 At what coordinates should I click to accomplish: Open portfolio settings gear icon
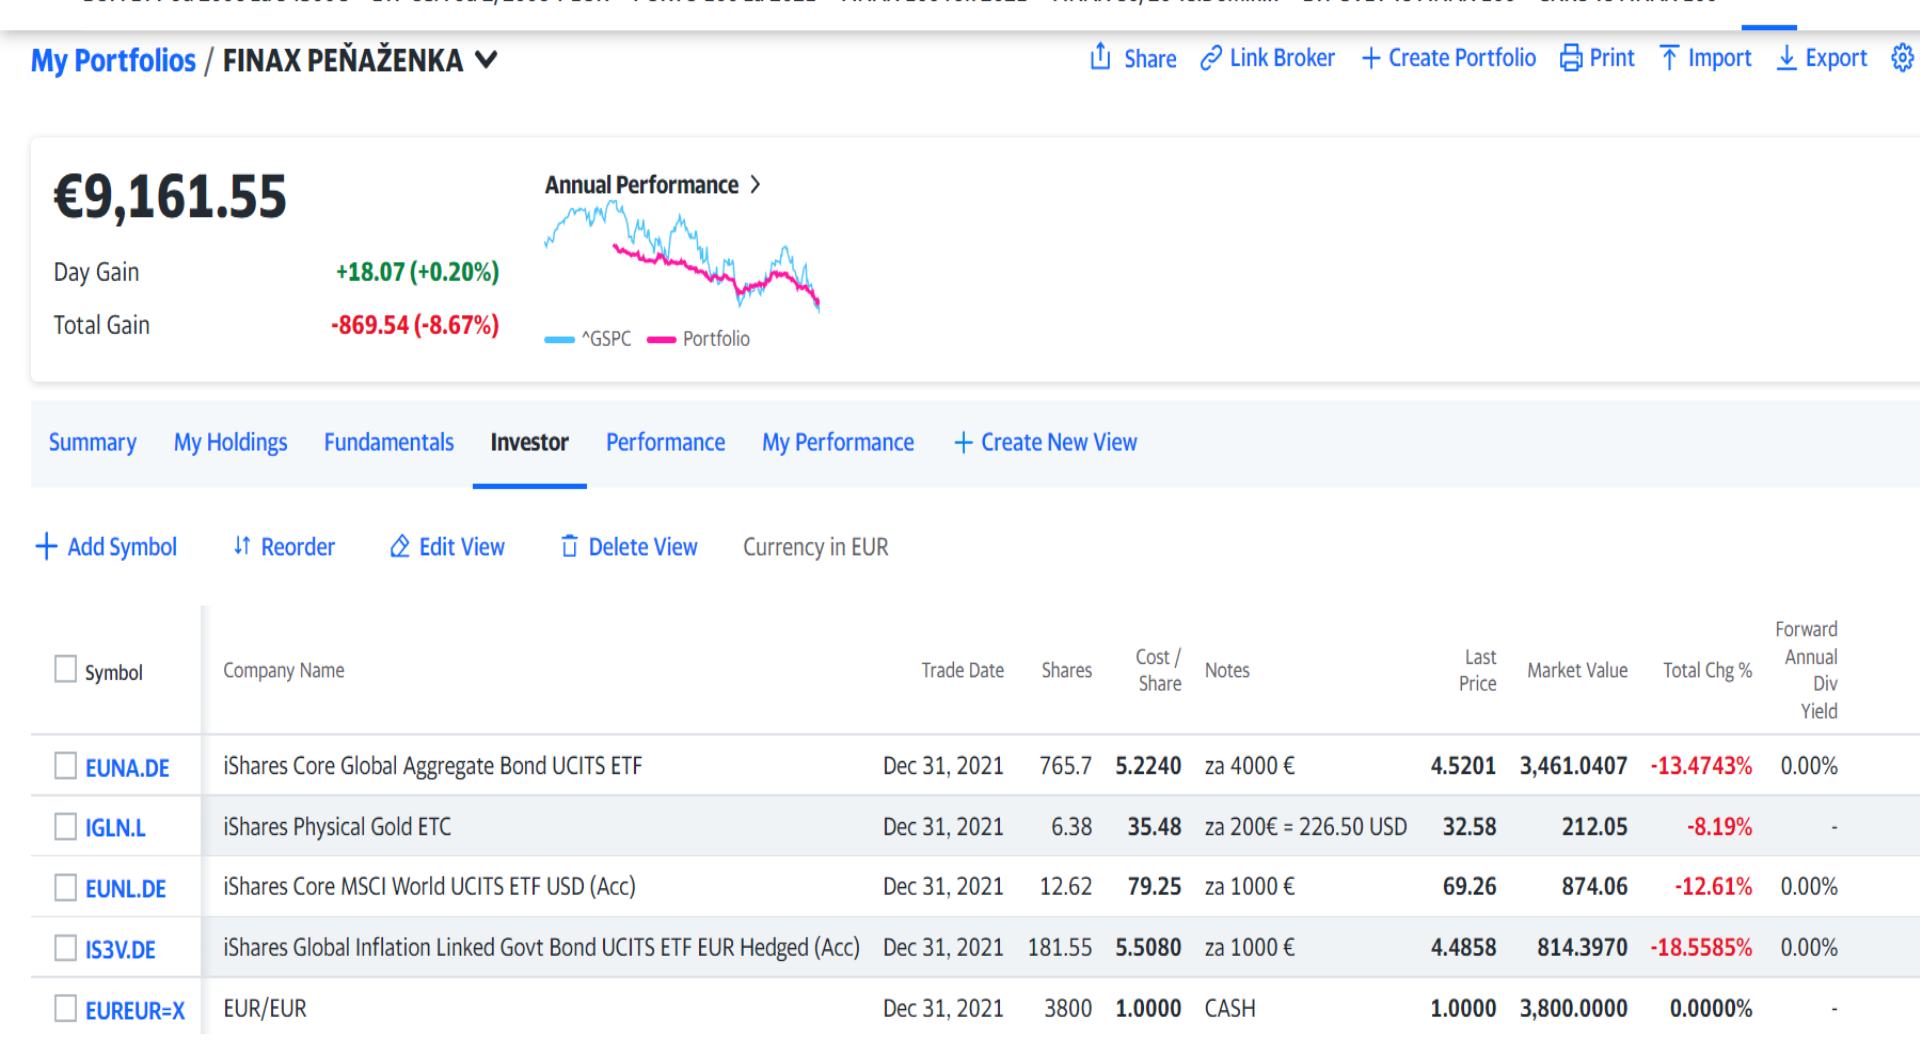(x=1902, y=58)
